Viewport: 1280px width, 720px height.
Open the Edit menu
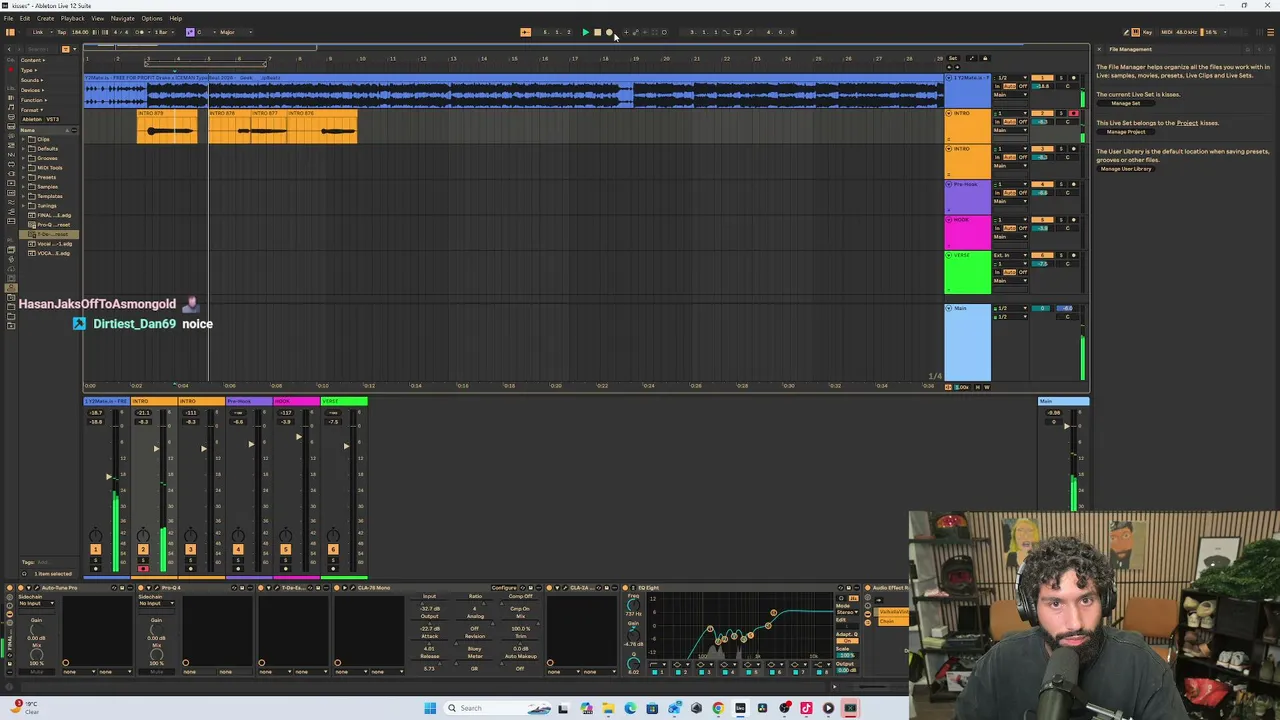coord(24,18)
